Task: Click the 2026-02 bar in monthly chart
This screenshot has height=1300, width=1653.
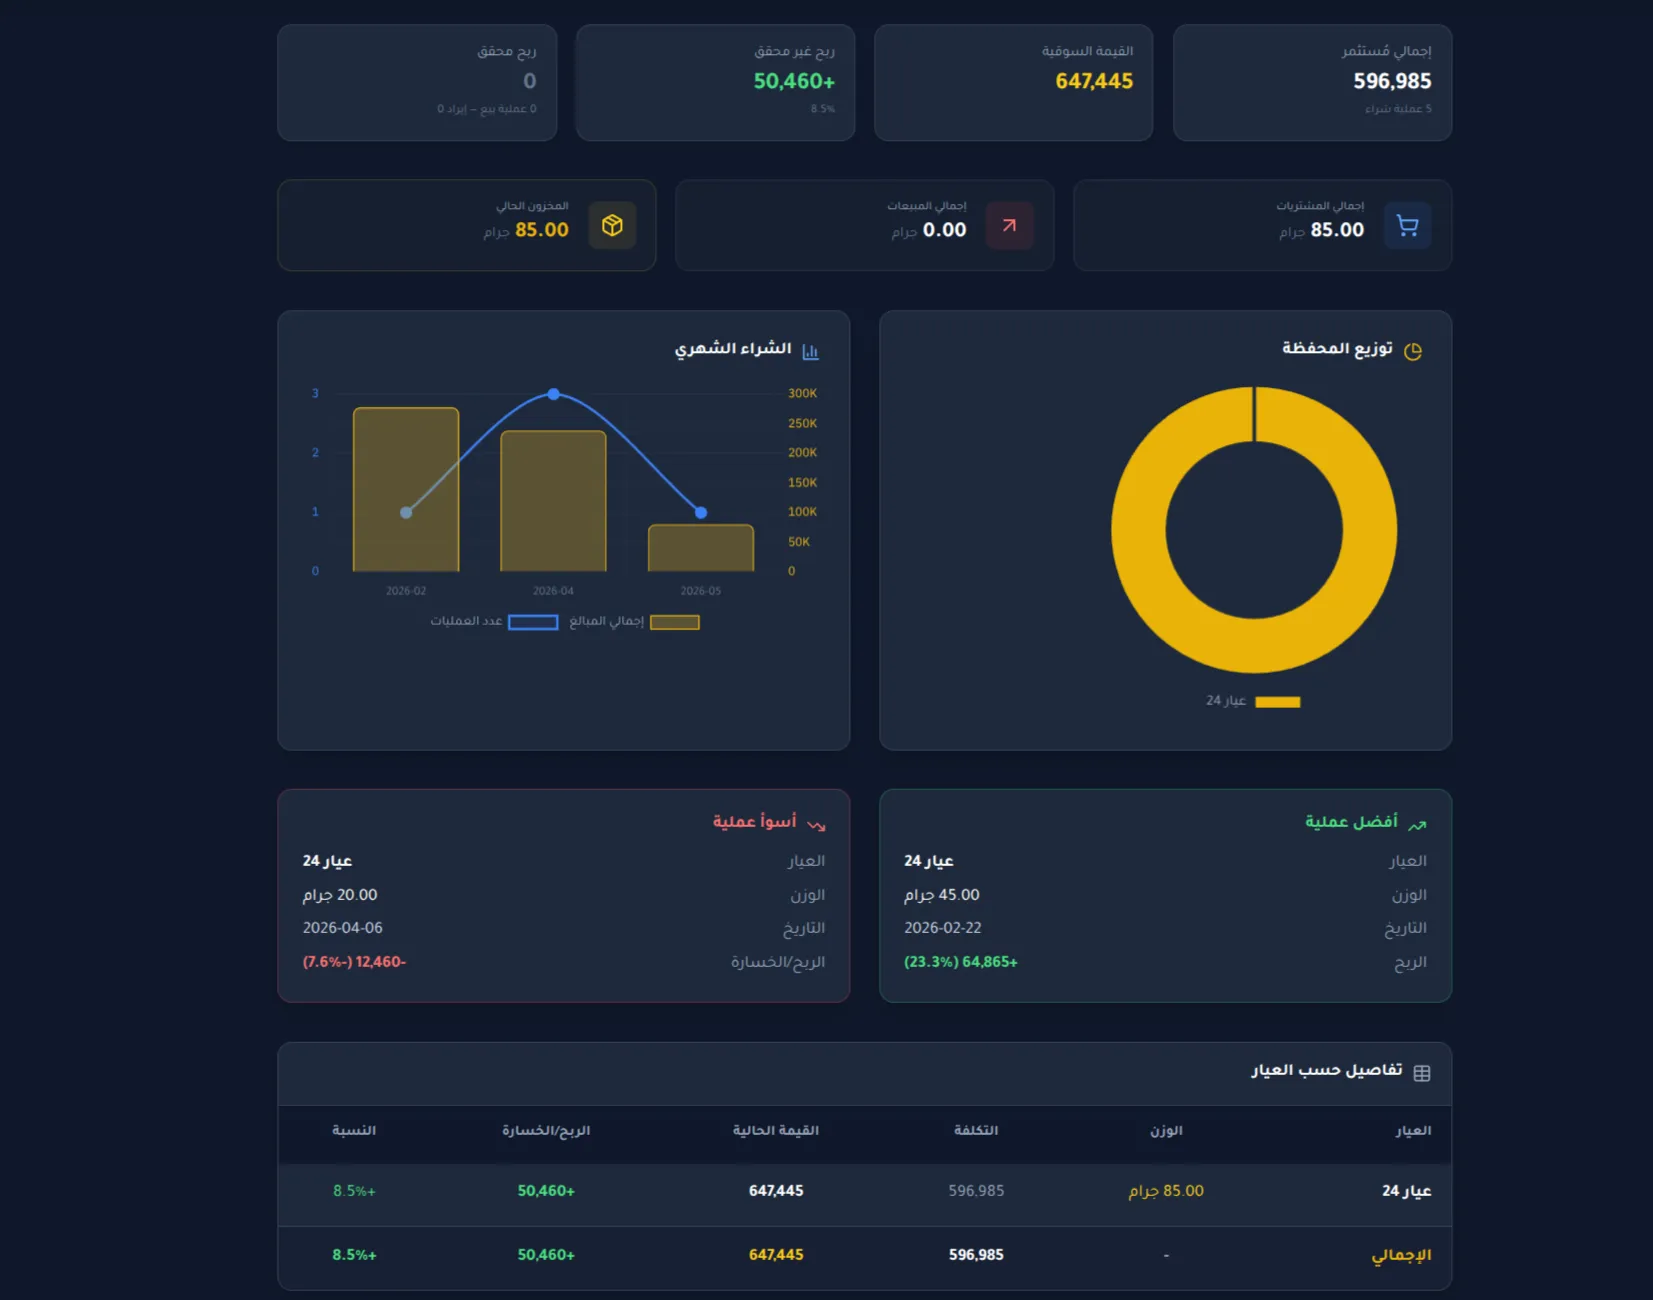Action: coord(406,489)
